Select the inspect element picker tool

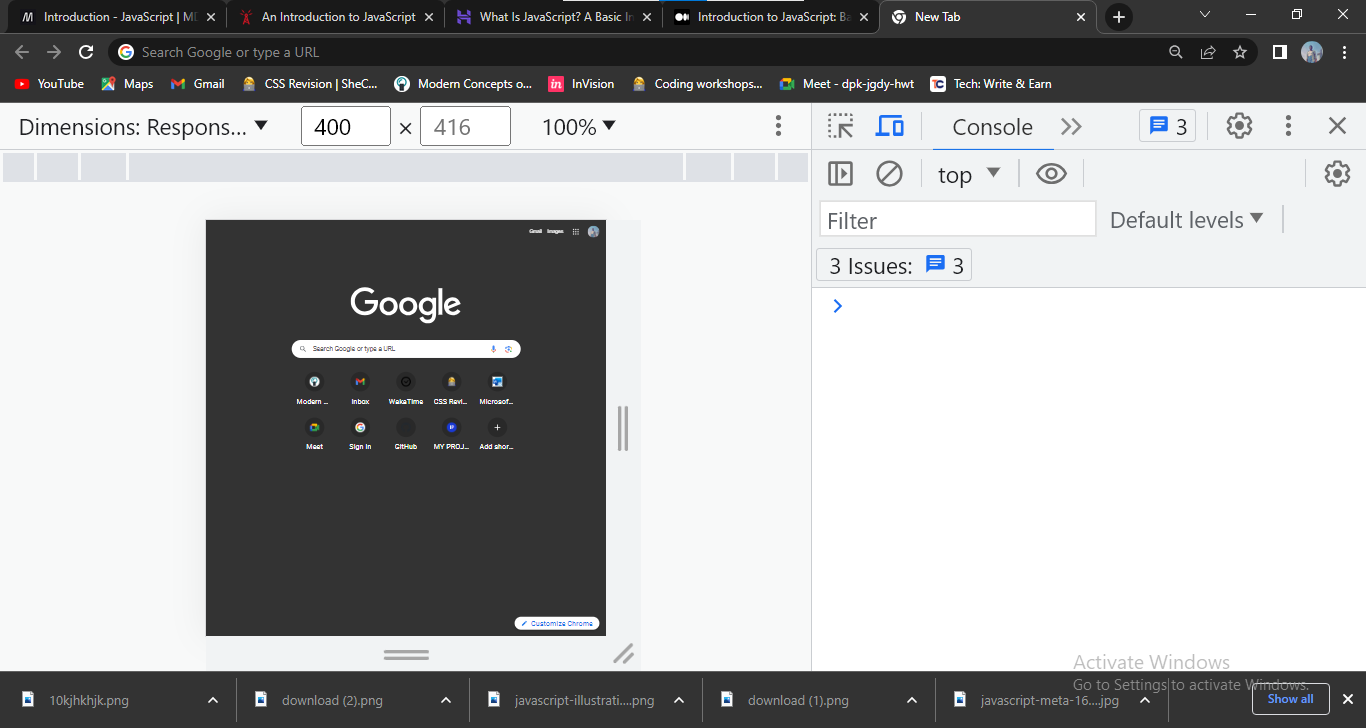coord(841,126)
